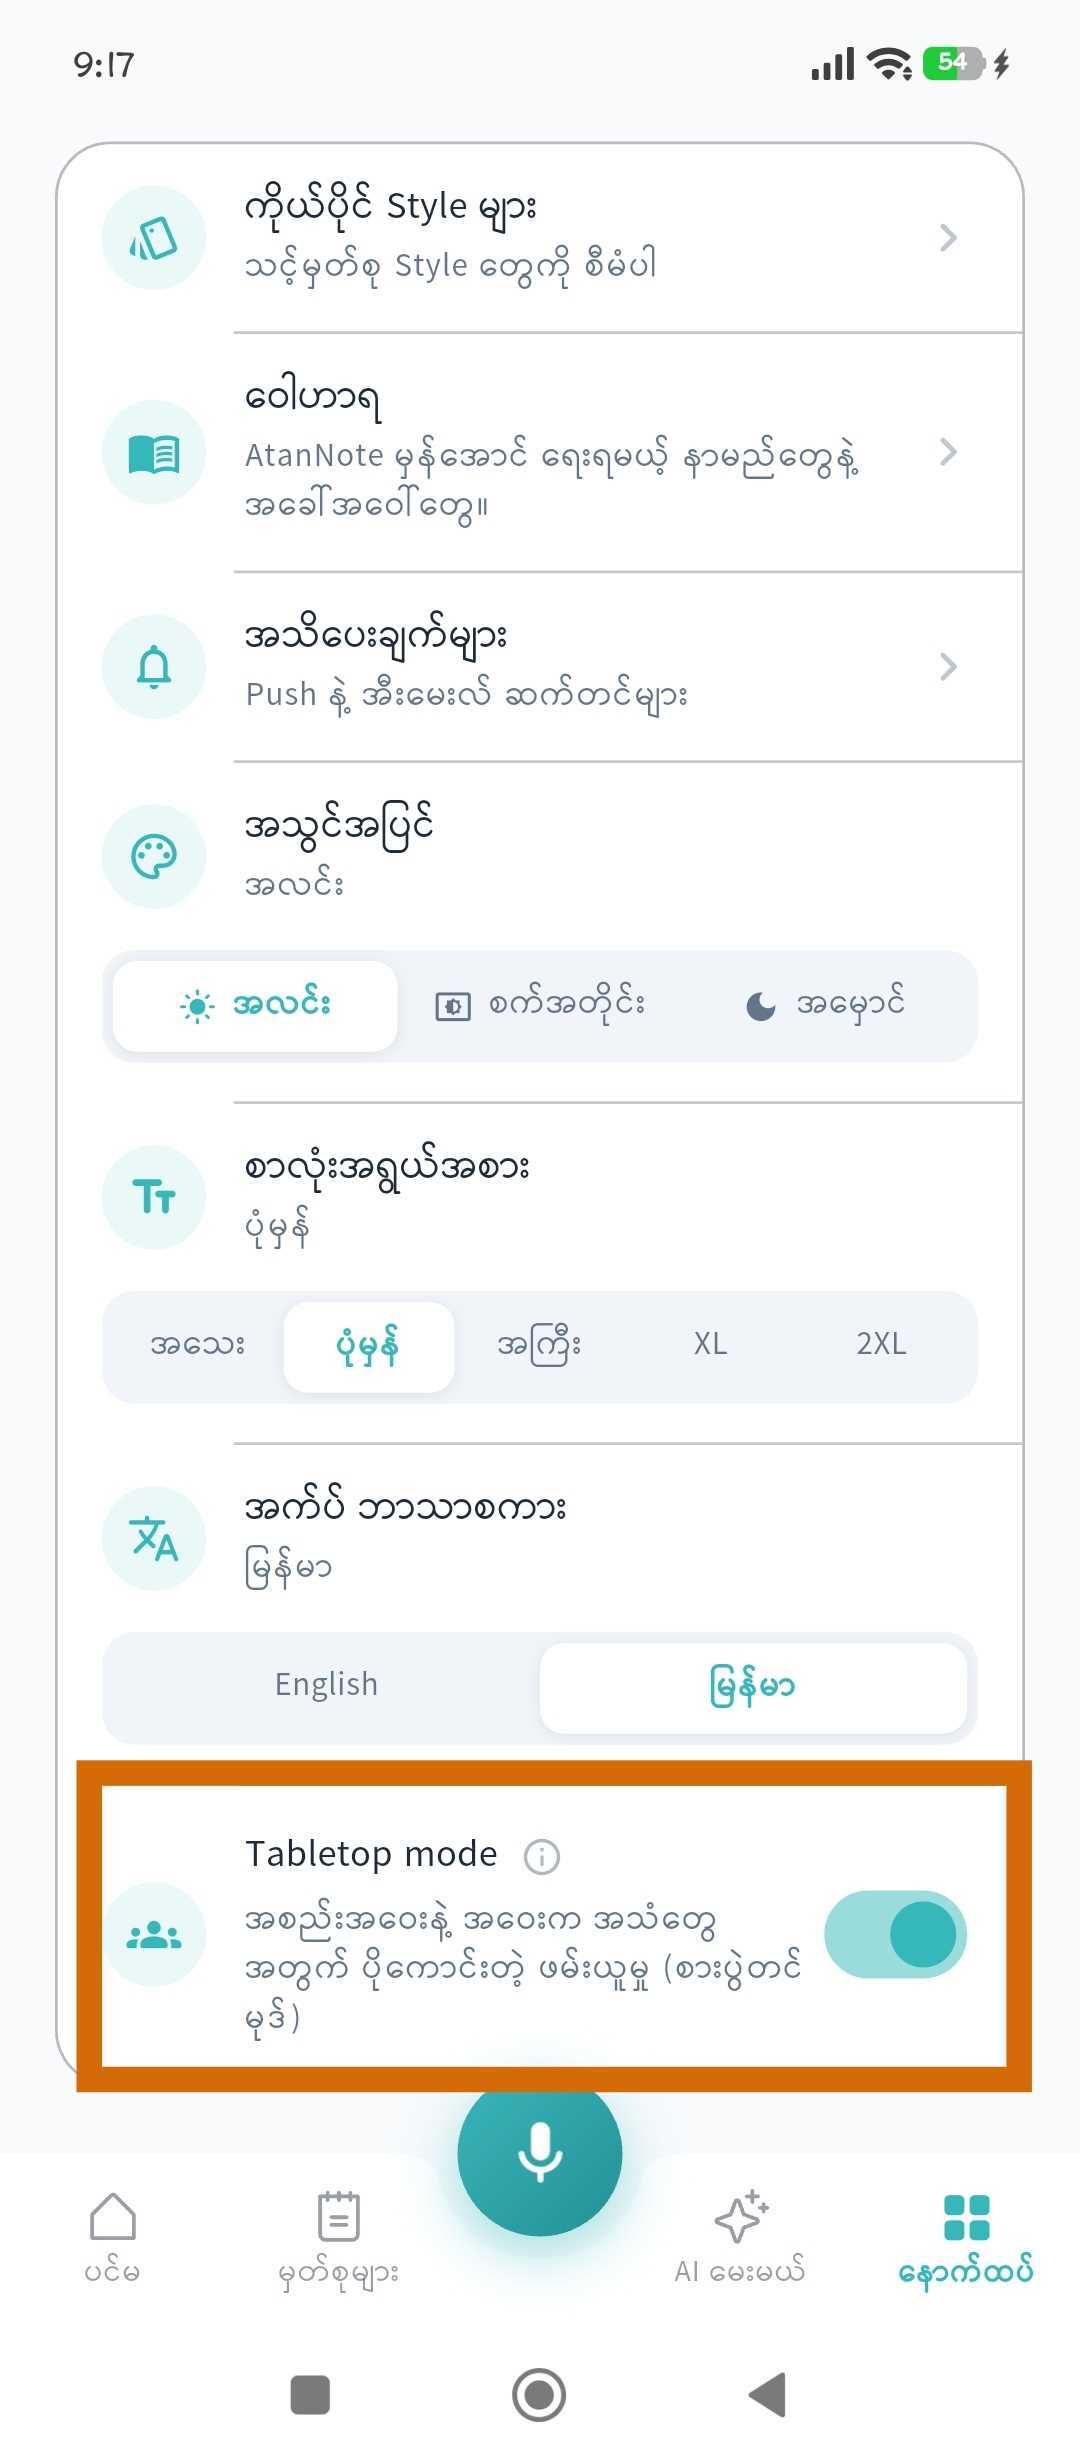Tap the Tabletop mode info icon
Viewport: 1080px width, 2460px height.
542,1857
